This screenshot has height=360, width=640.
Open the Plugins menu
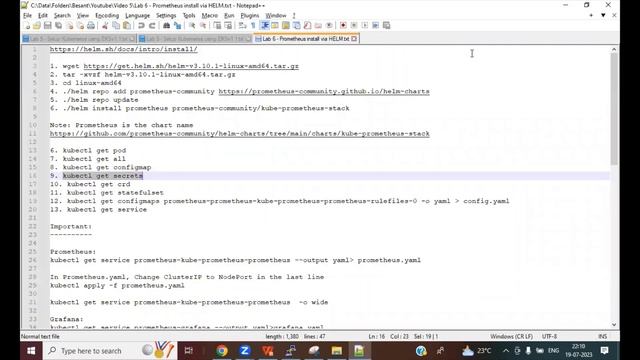coord(250,16)
